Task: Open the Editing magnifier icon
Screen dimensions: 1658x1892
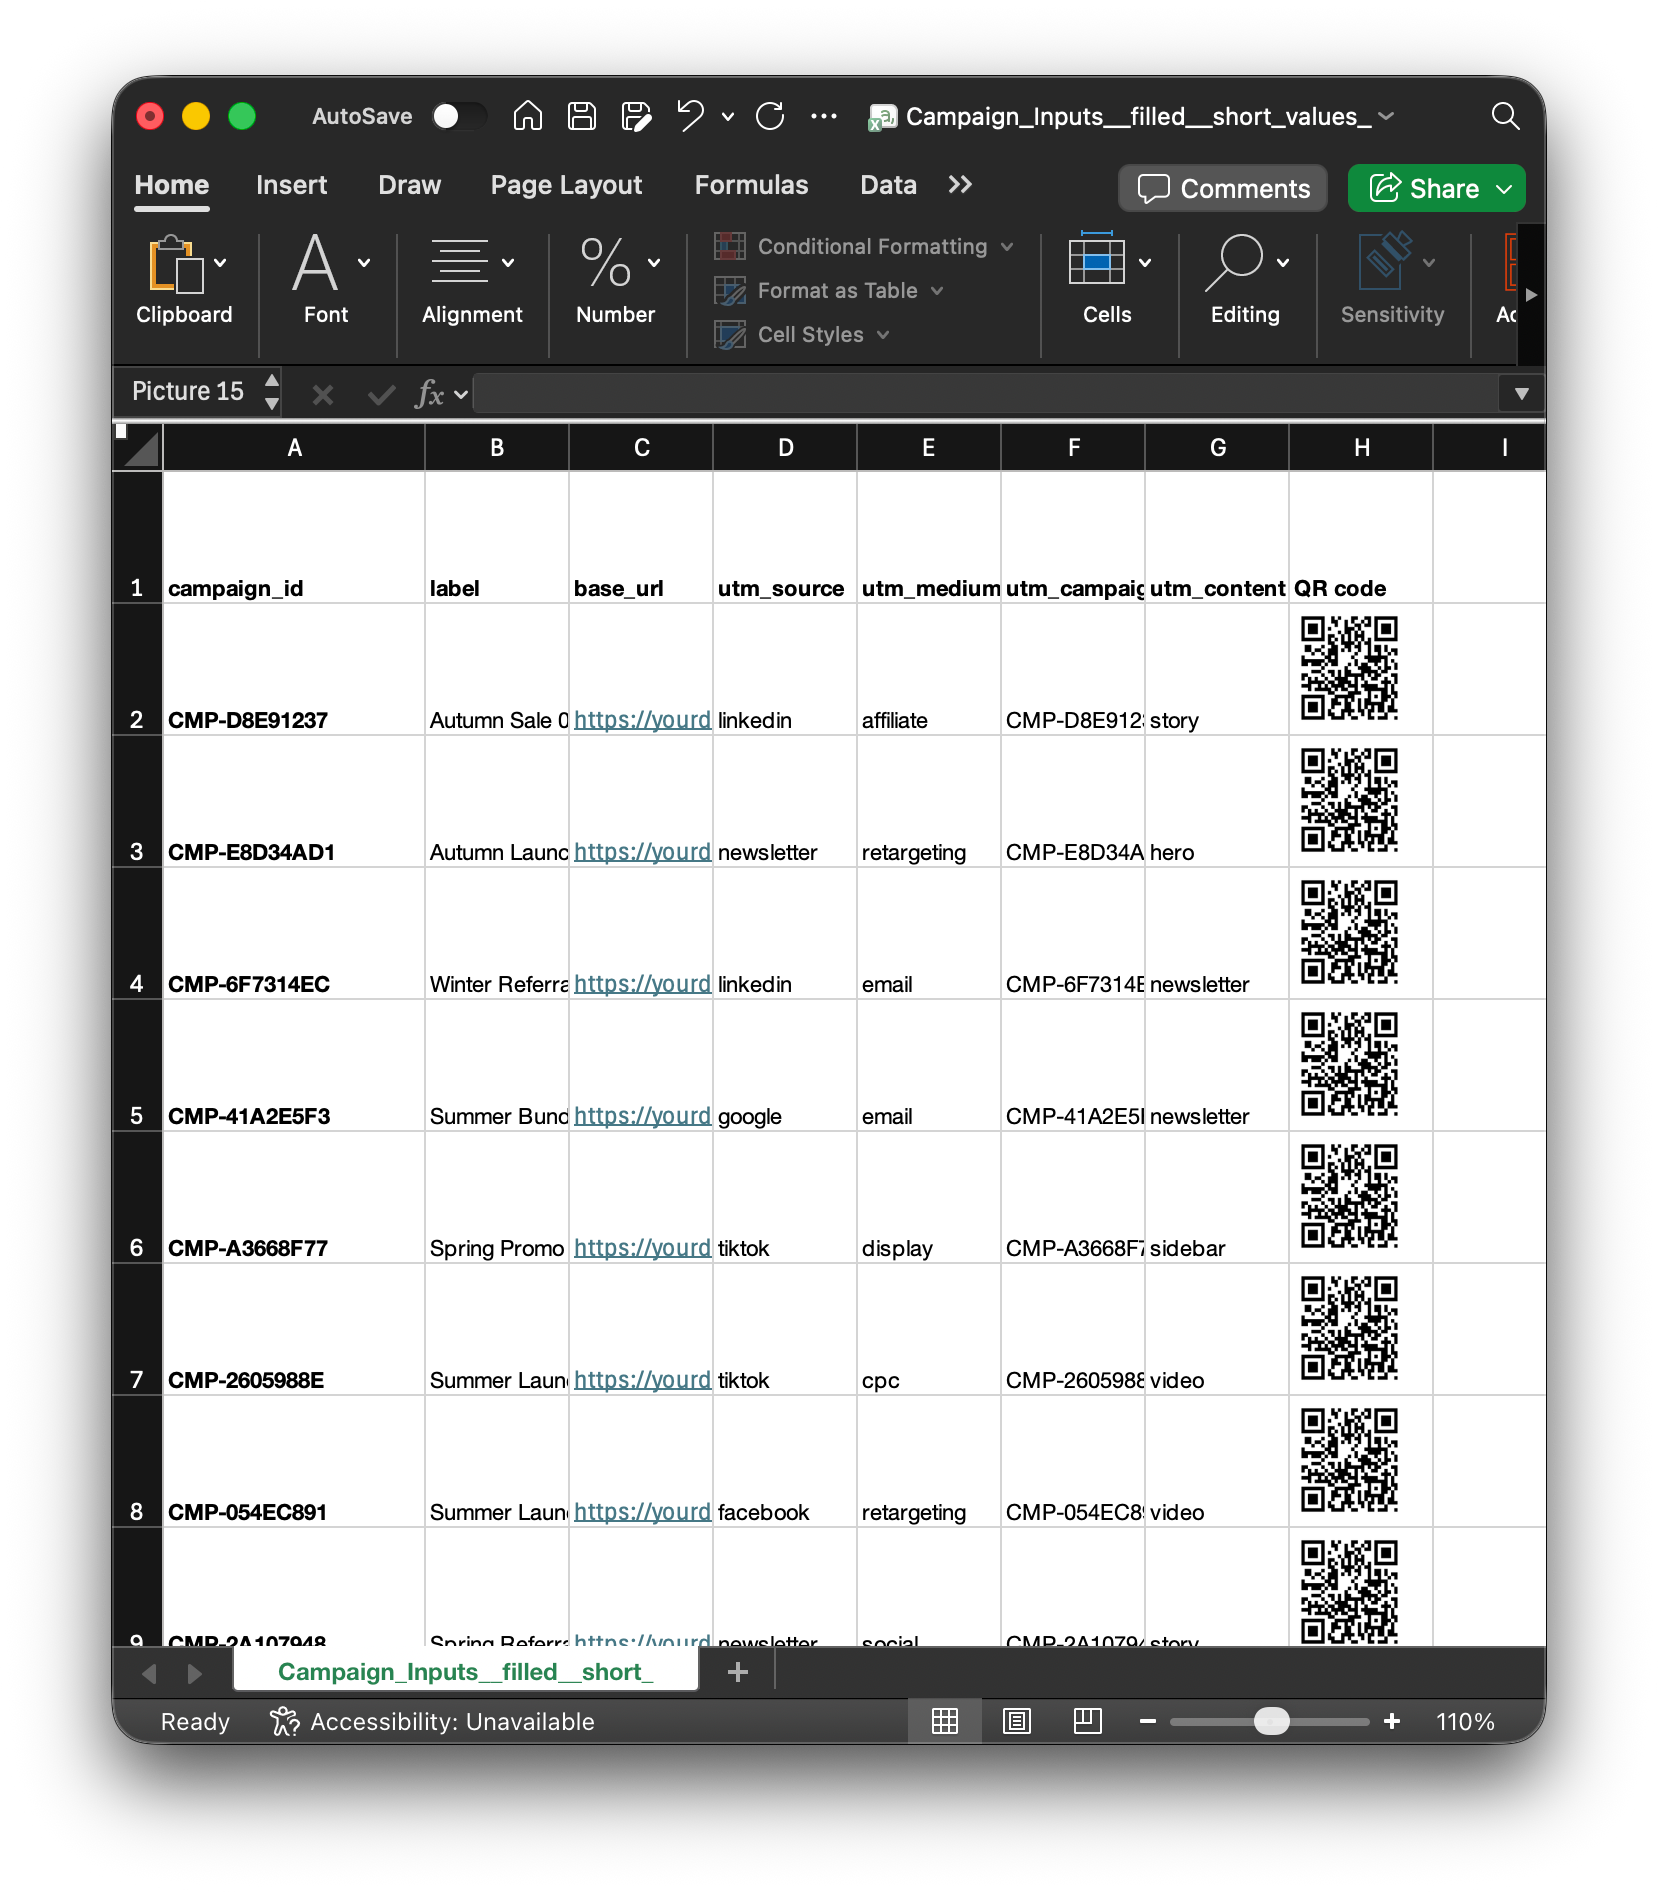Action: click(x=1235, y=262)
